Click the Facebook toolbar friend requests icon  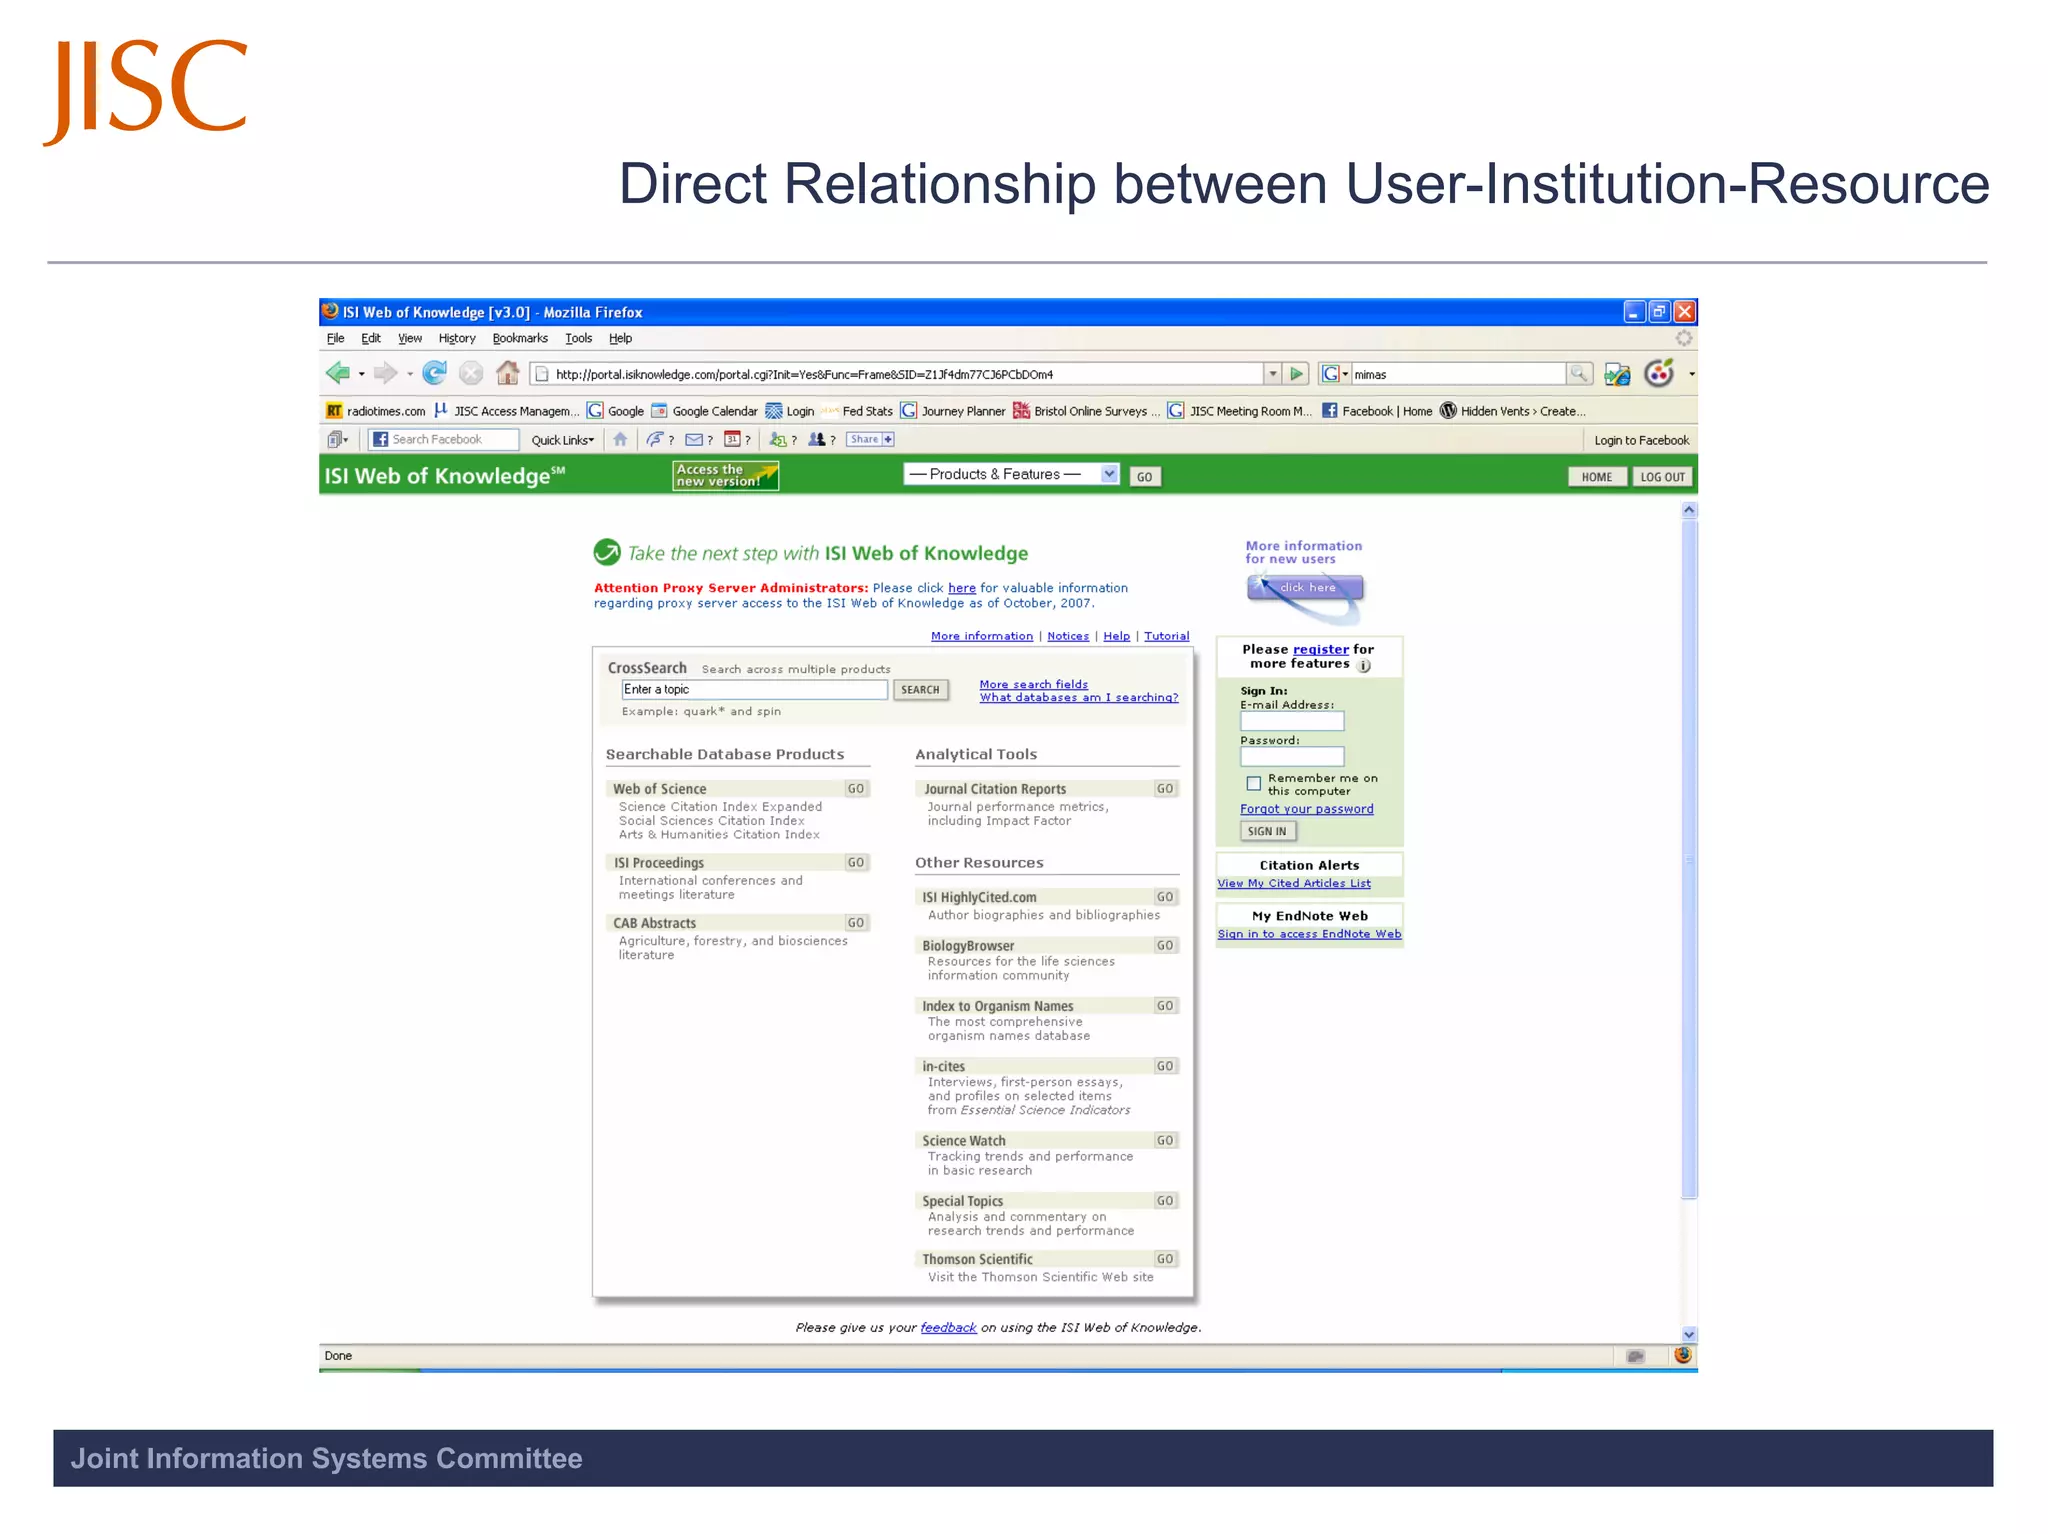[x=777, y=439]
